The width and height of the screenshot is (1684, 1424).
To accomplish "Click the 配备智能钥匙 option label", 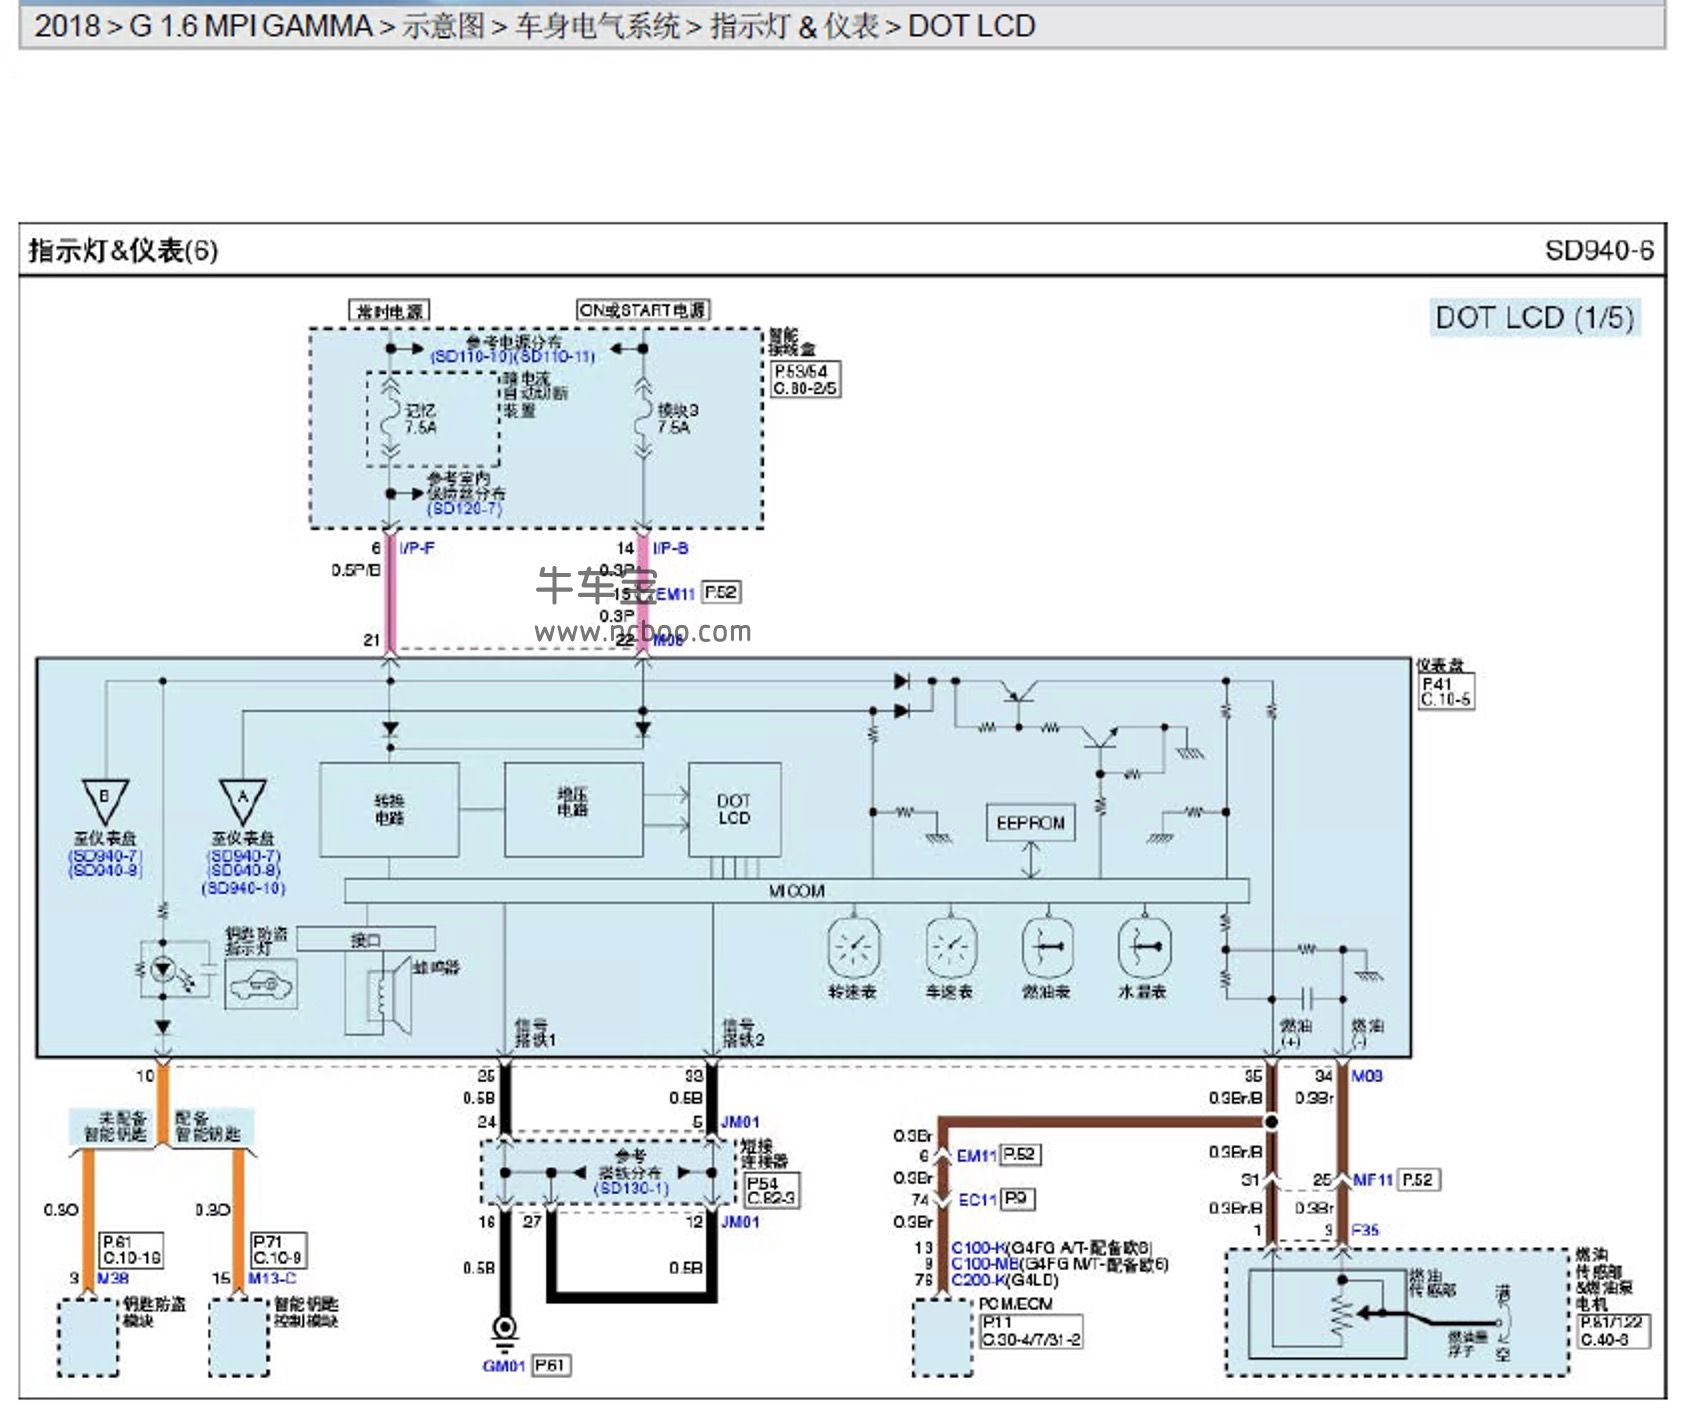I will (208, 1126).
